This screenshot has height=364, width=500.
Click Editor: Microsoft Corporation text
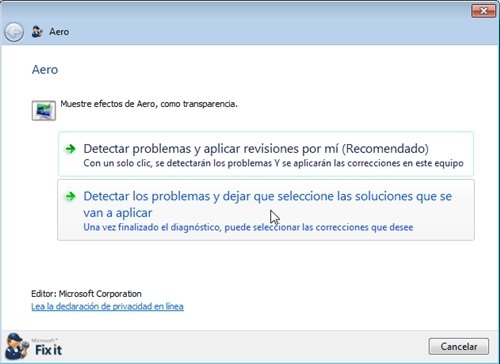86,294
